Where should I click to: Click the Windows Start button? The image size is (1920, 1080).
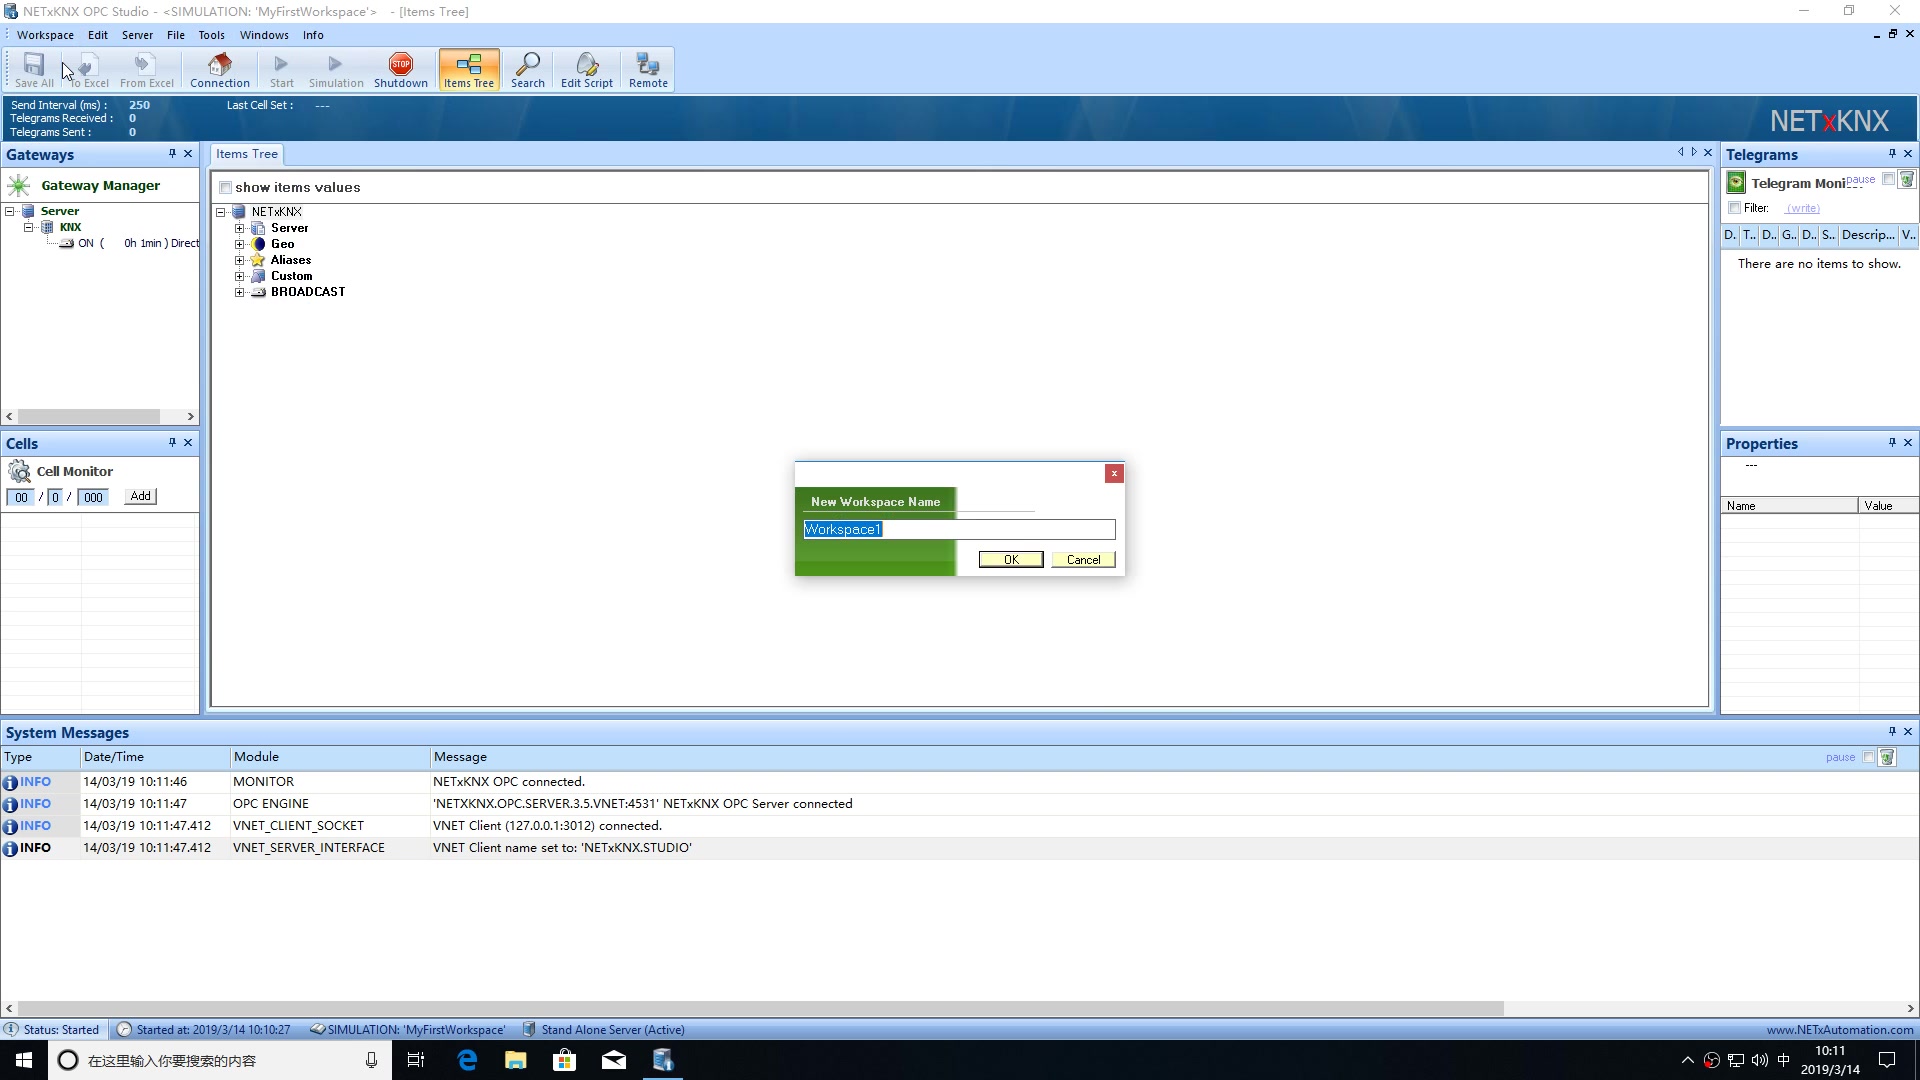coord(24,1060)
